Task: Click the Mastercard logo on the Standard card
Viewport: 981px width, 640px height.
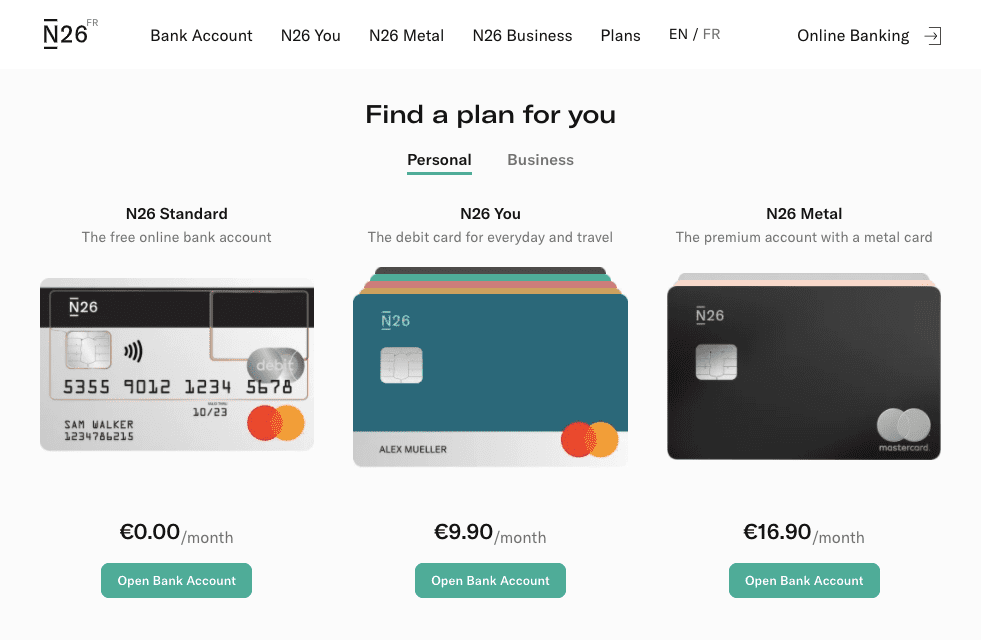Action: pyautogui.click(x=276, y=423)
